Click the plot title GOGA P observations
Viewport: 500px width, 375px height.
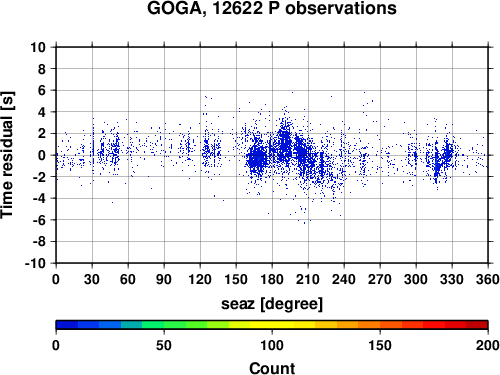click(272, 8)
